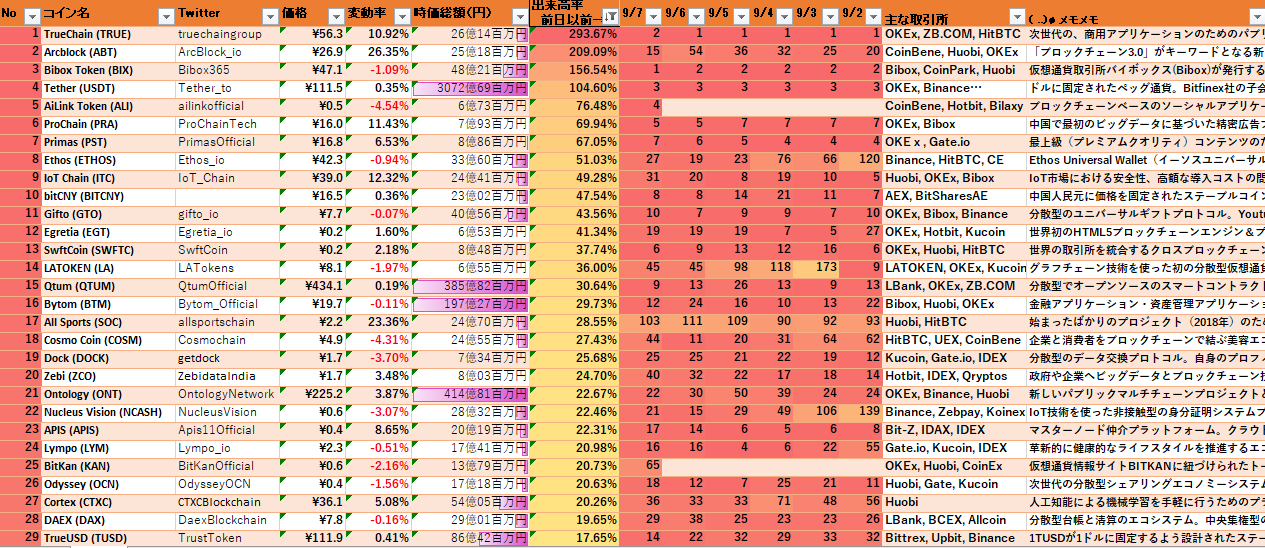Viewport: 1265px width, 548px height.
Task: Open the No column filter dropdown
Action: [31, 16]
